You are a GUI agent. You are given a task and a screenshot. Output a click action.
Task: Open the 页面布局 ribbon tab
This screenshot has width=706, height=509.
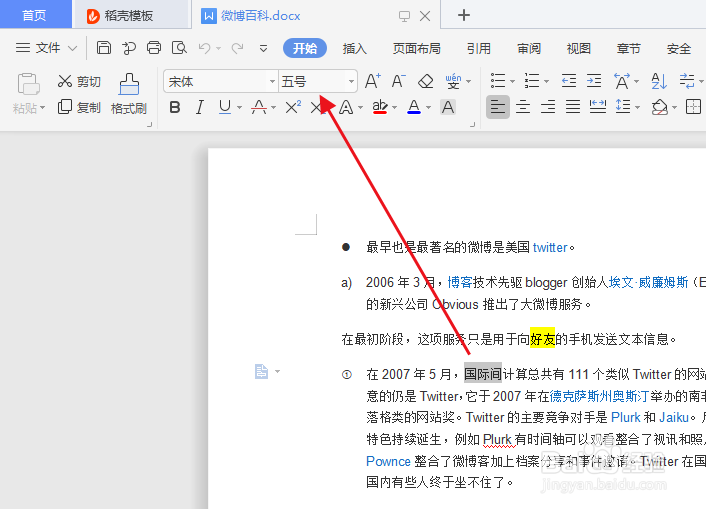(x=416, y=48)
